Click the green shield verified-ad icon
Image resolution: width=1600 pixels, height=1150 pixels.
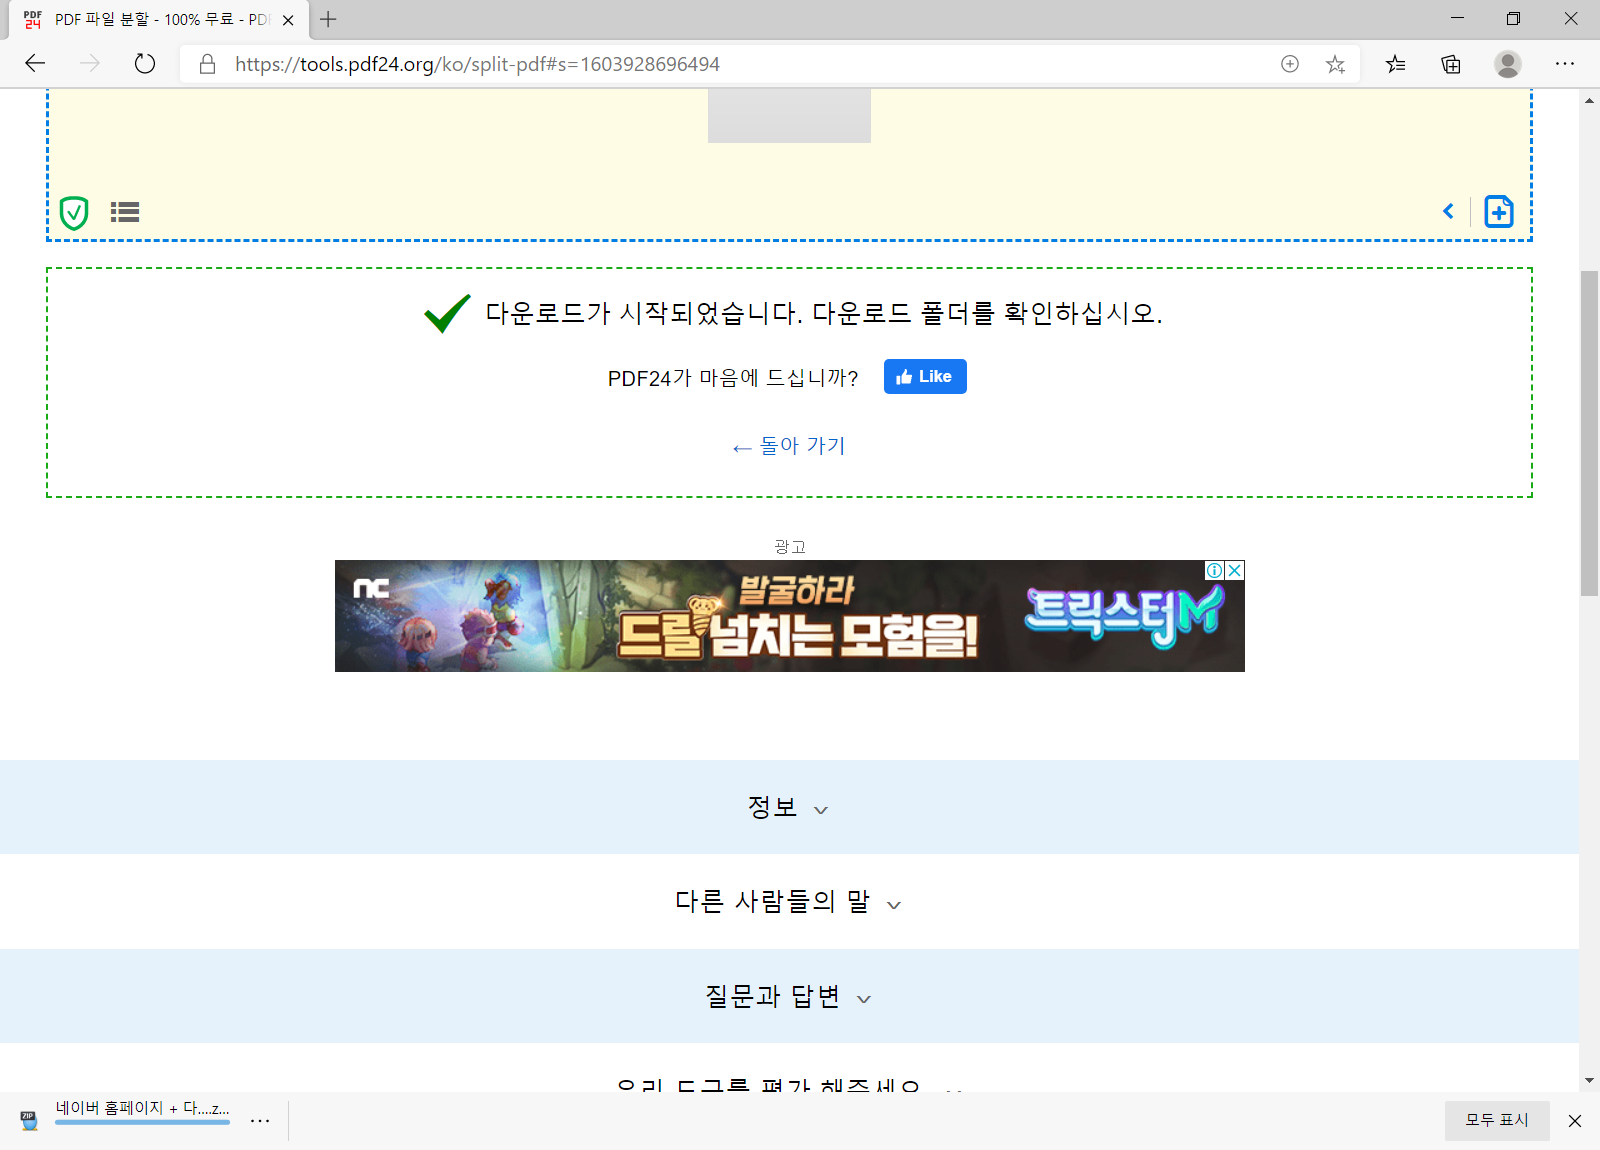[73, 212]
